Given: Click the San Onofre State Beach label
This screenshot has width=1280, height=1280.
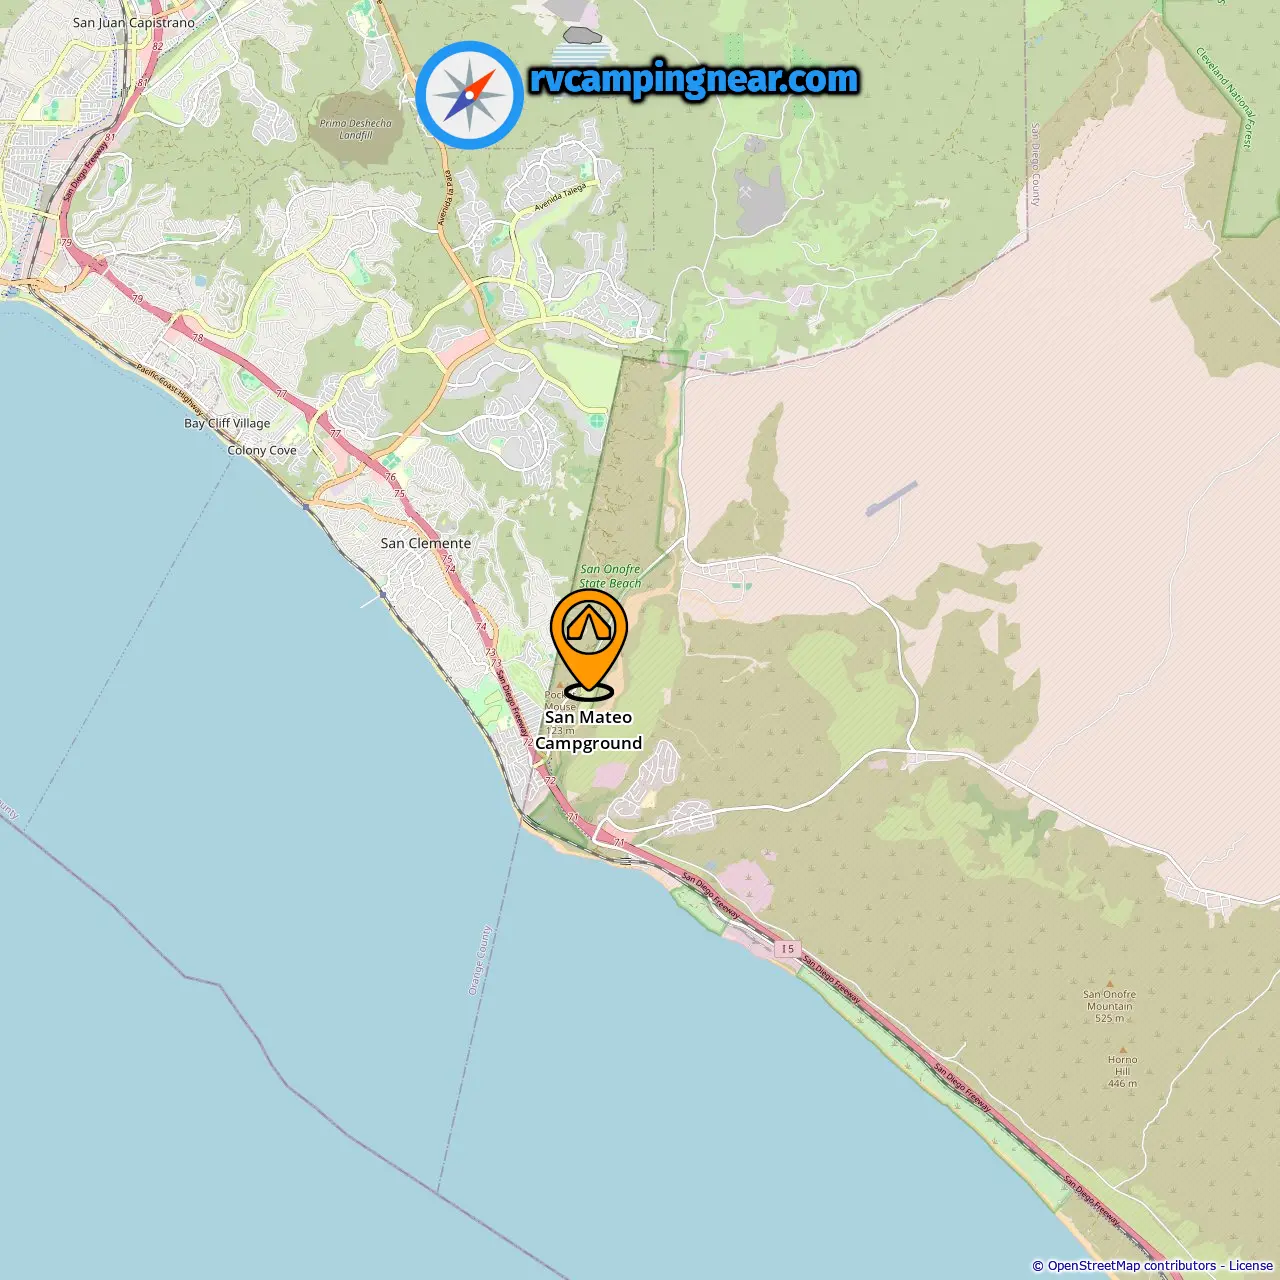Looking at the screenshot, I should tap(610, 576).
